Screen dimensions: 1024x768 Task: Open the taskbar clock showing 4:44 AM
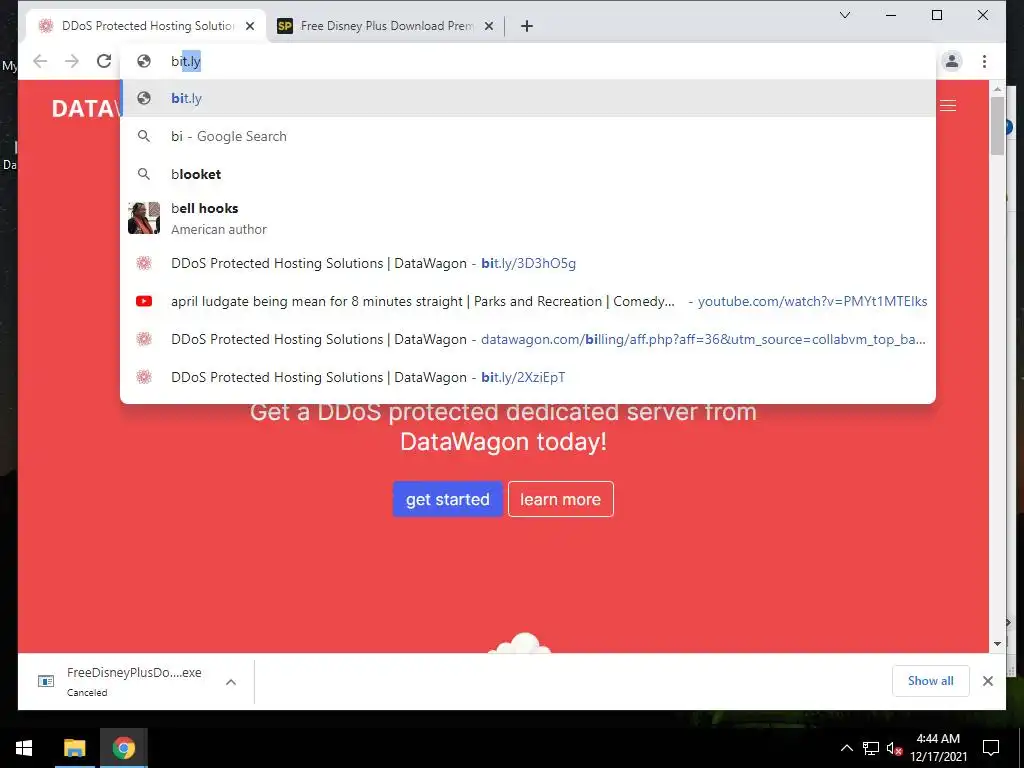click(938, 748)
